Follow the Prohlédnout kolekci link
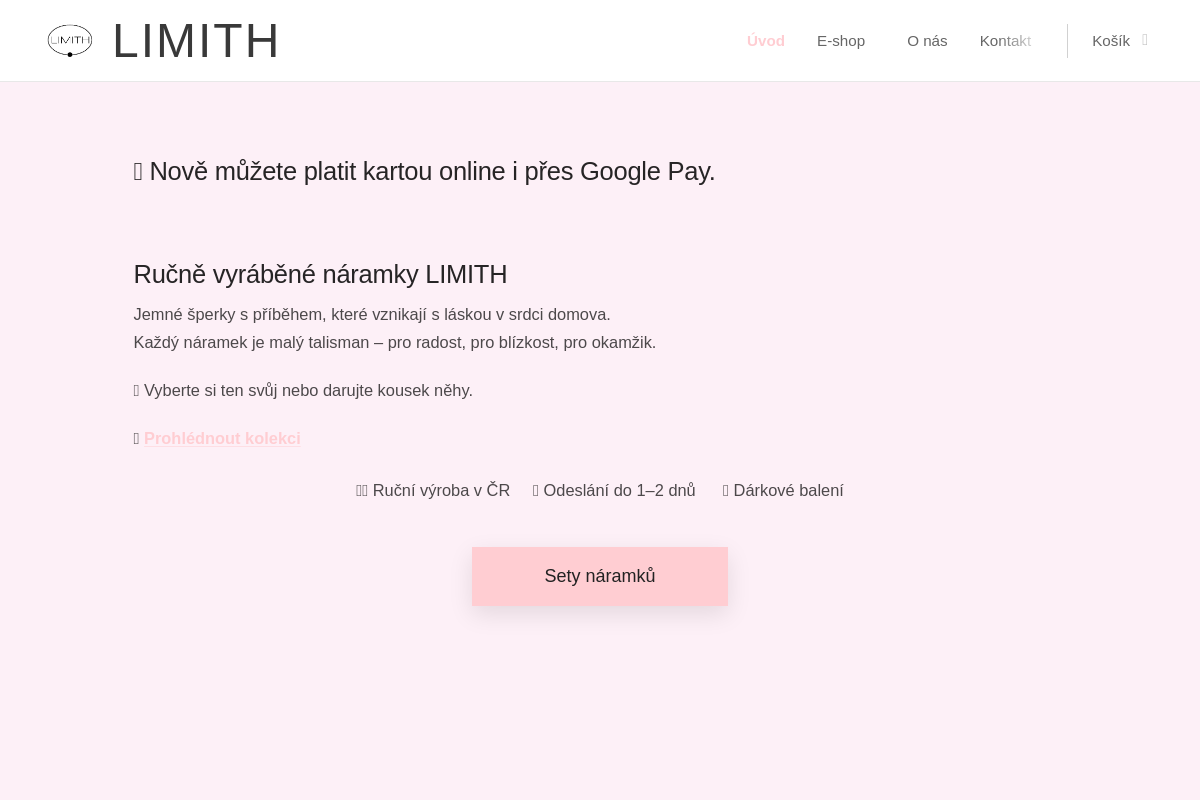1200x800 pixels. (x=222, y=438)
